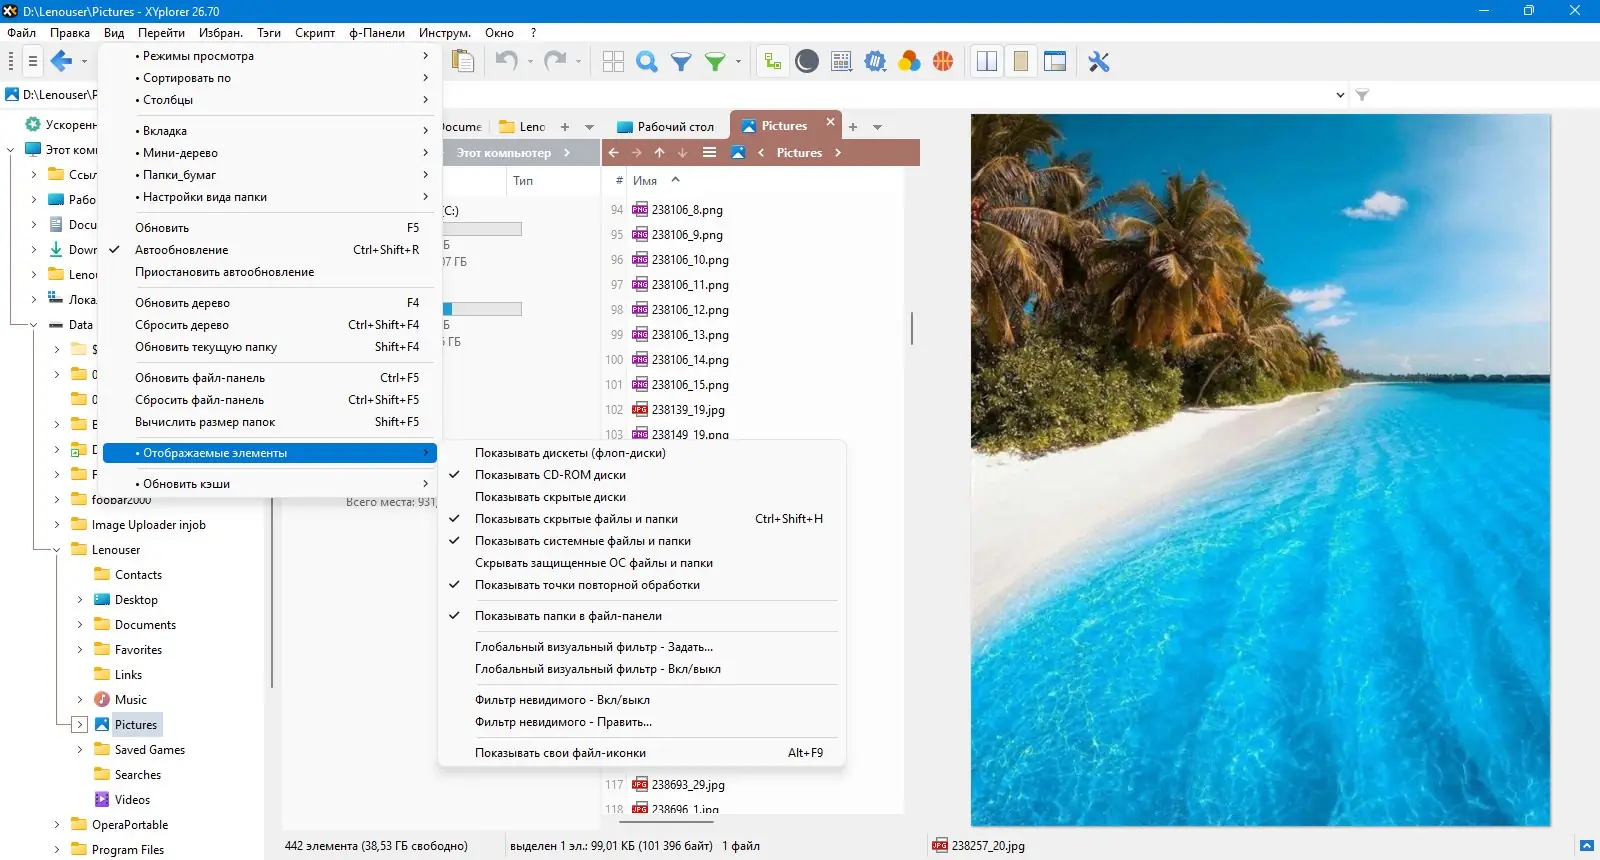
Task: Open Find Files with the magnifier icon
Action: point(647,61)
